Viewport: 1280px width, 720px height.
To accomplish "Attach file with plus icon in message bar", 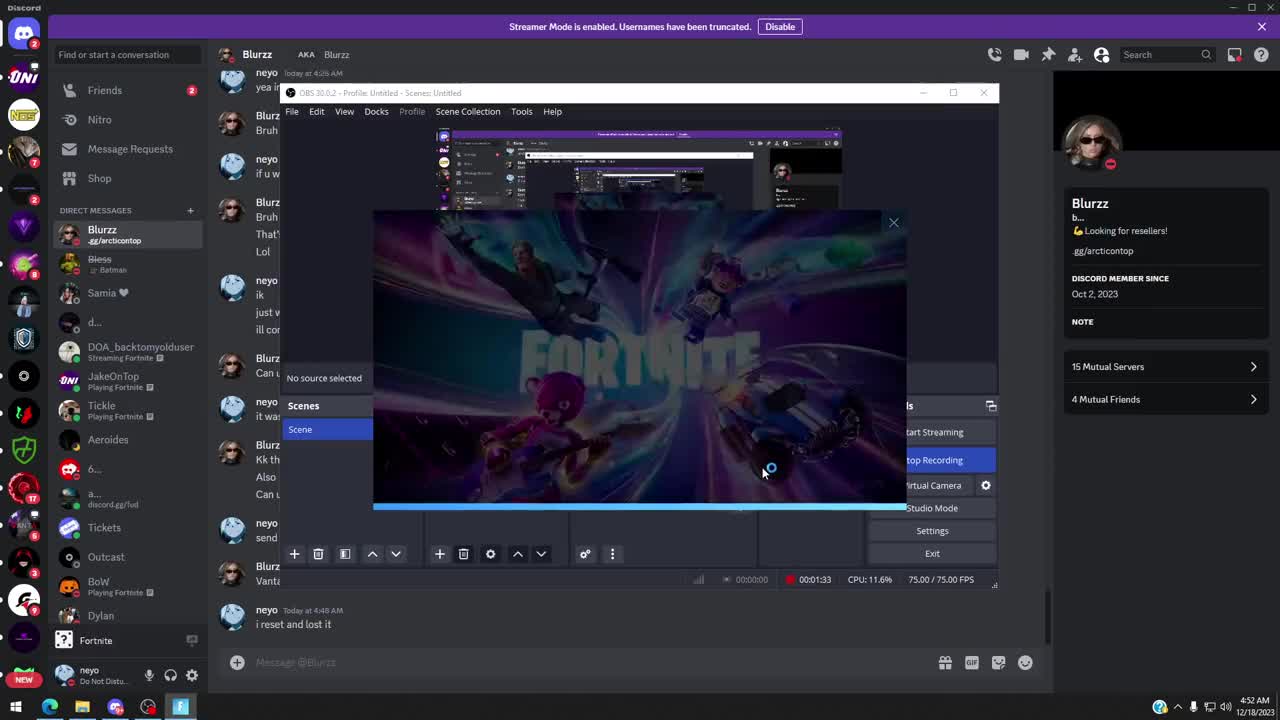I will pos(237,663).
